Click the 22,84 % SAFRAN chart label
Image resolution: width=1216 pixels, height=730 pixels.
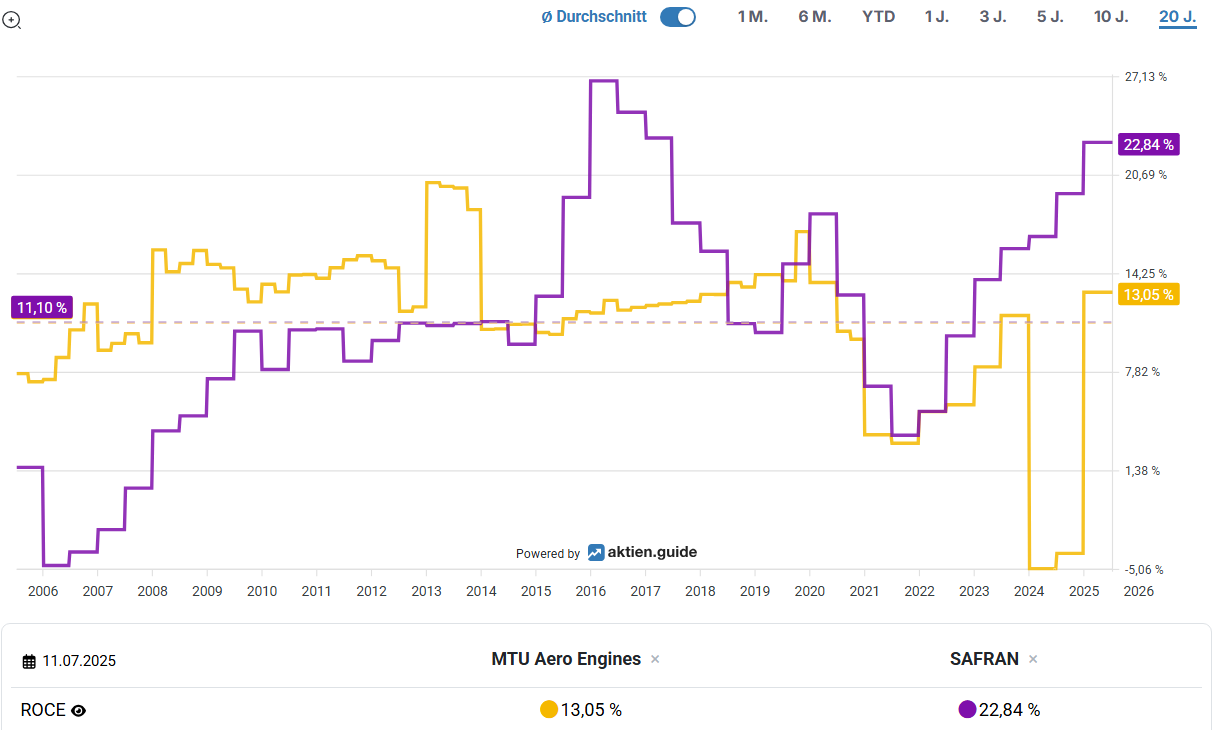[x=1148, y=145]
